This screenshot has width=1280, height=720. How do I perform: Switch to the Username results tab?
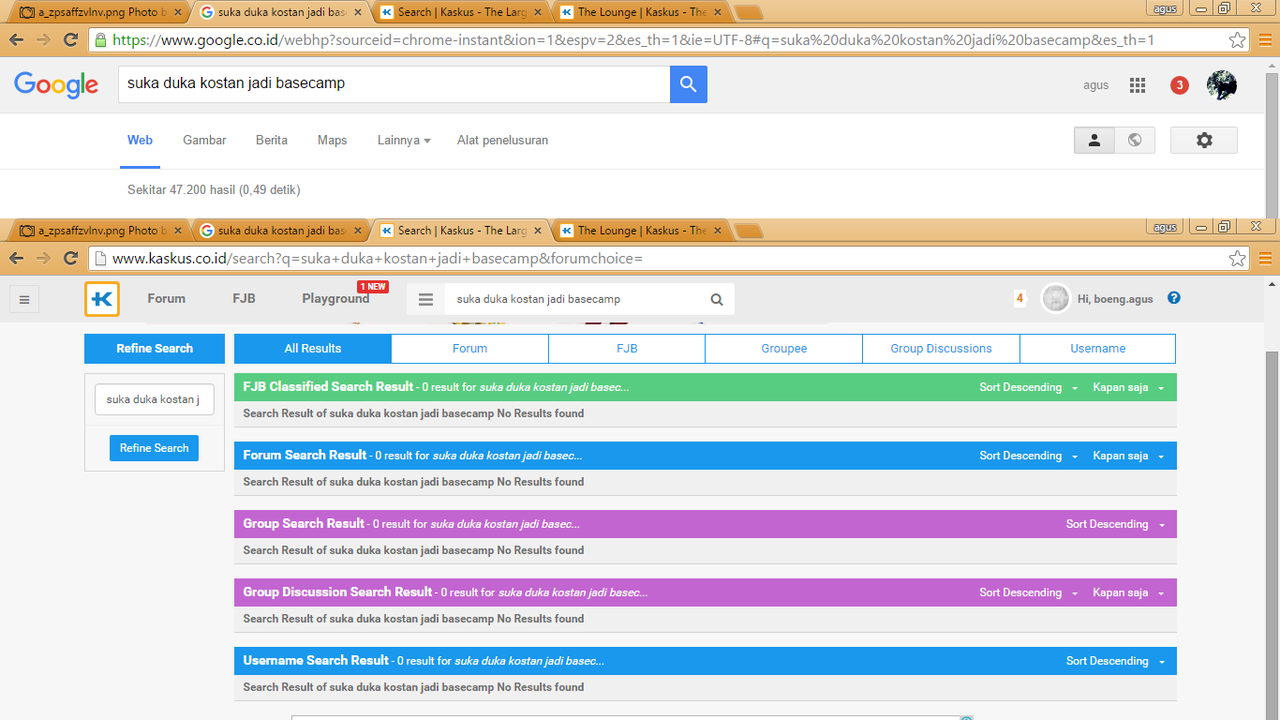(1098, 348)
